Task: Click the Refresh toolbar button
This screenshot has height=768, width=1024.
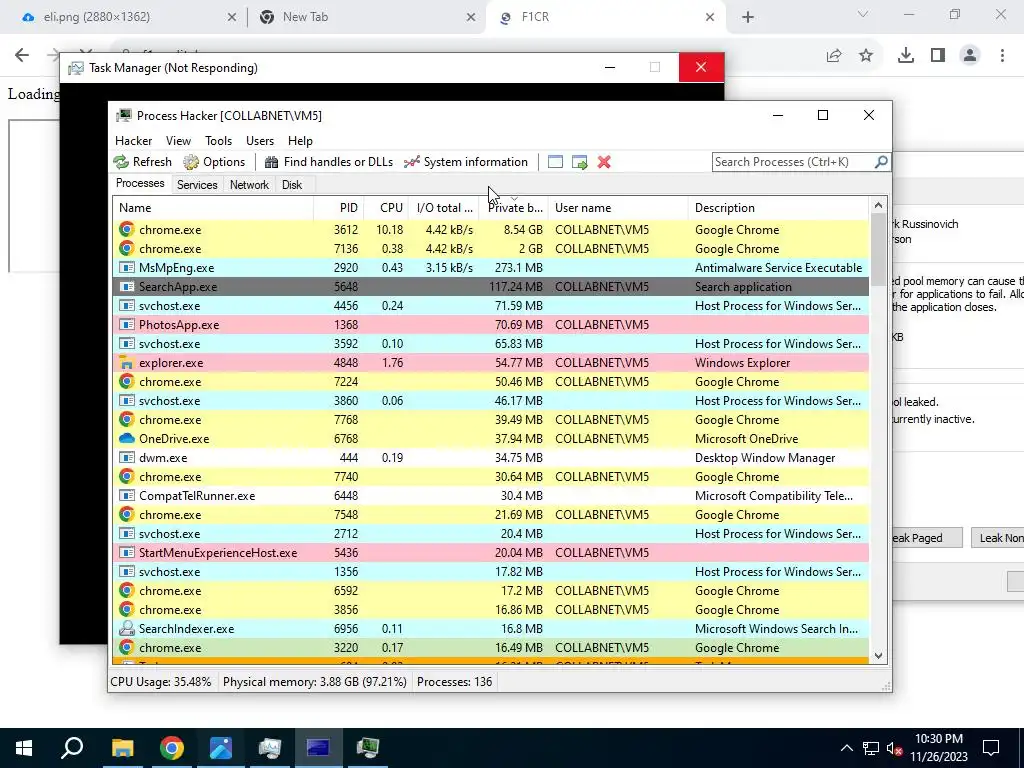Action: coord(143,162)
